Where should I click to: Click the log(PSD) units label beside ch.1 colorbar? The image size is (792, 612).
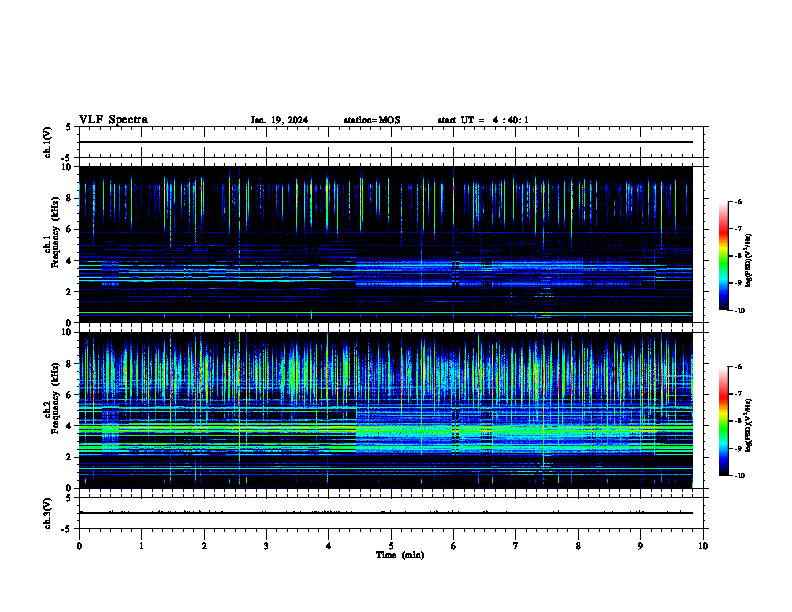(749, 260)
